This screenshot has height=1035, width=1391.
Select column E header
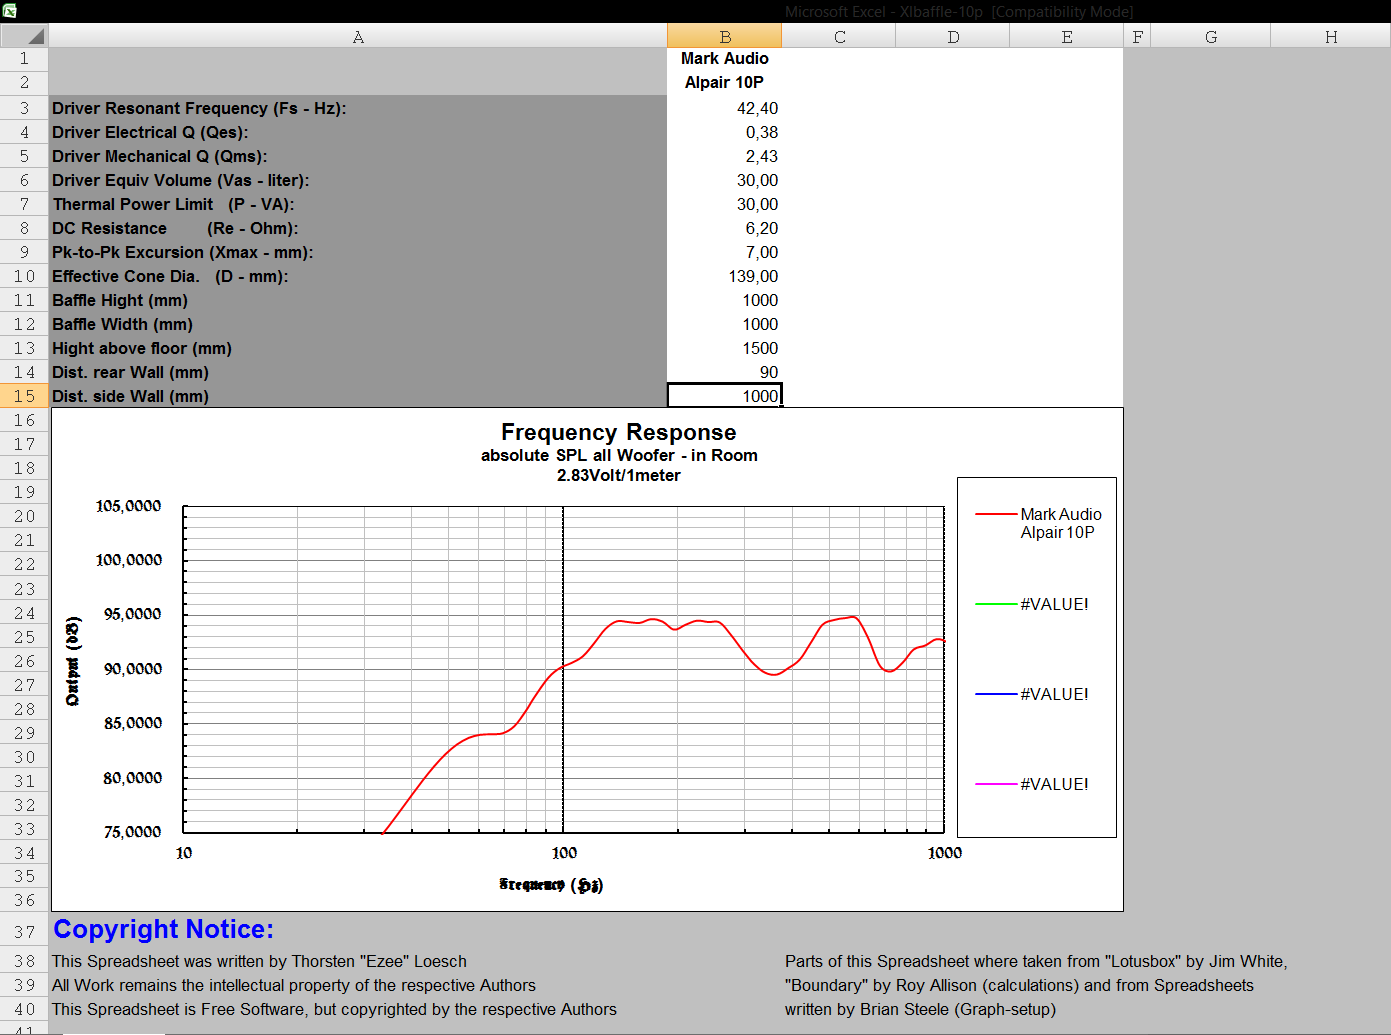tap(1067, 36)
